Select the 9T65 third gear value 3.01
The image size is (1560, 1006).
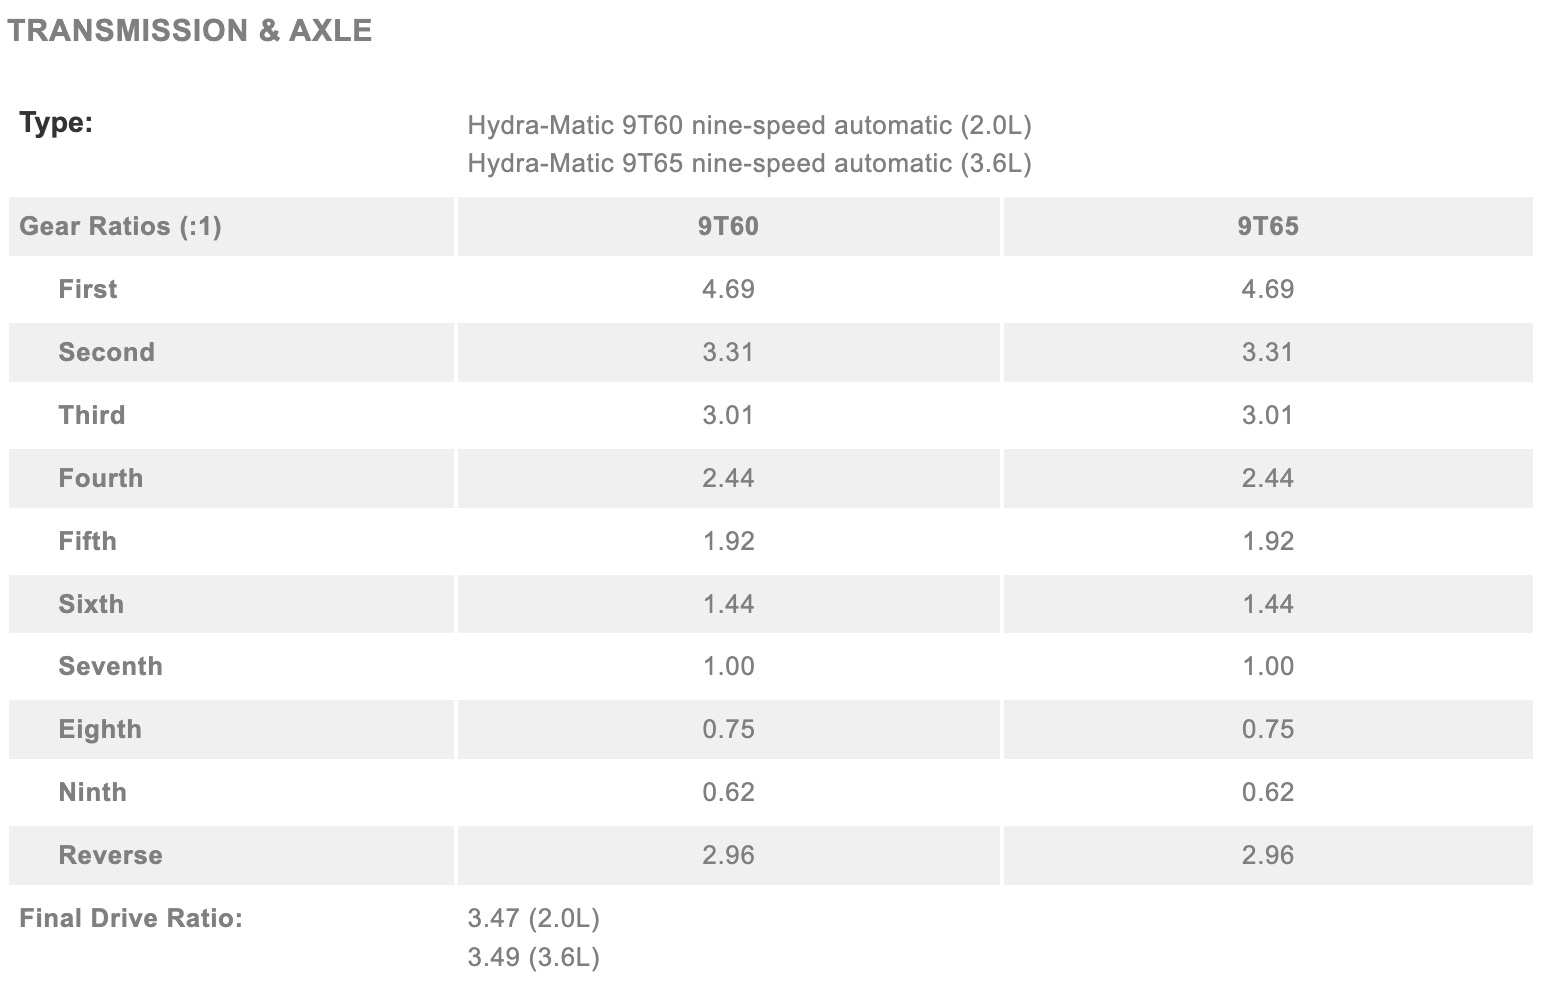(1267, 415)
